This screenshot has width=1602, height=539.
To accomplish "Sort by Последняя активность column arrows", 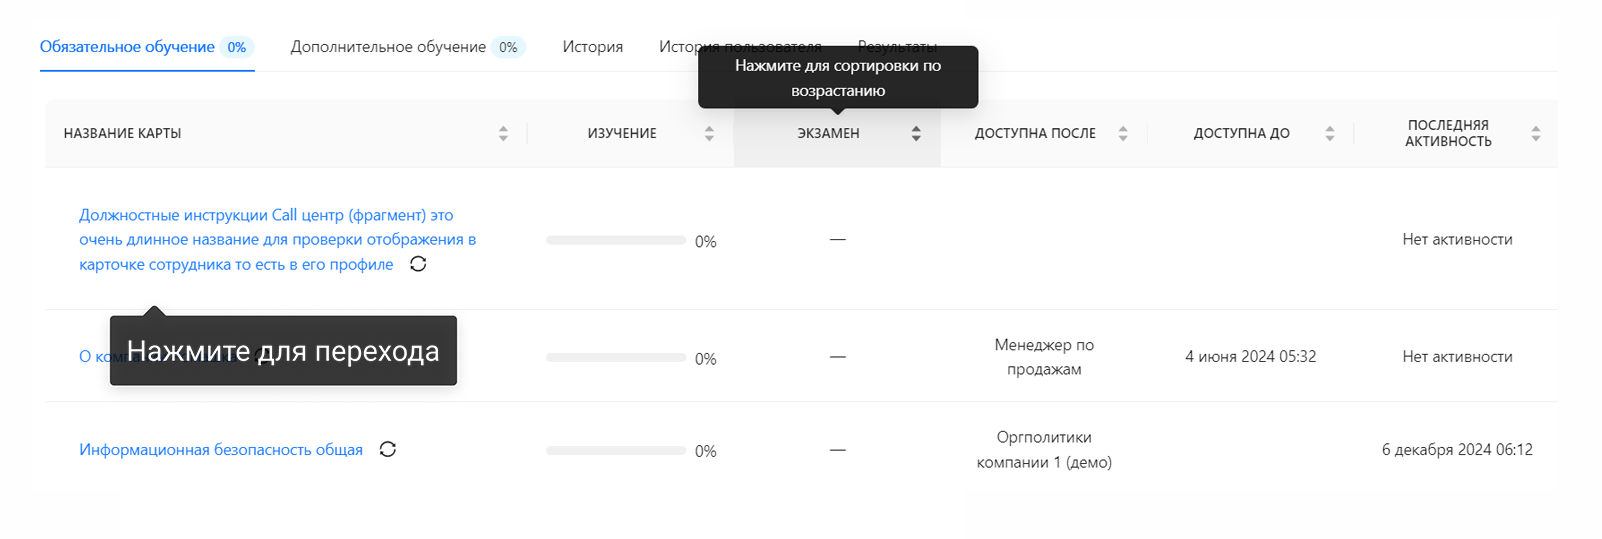I will pos(1536,133).
